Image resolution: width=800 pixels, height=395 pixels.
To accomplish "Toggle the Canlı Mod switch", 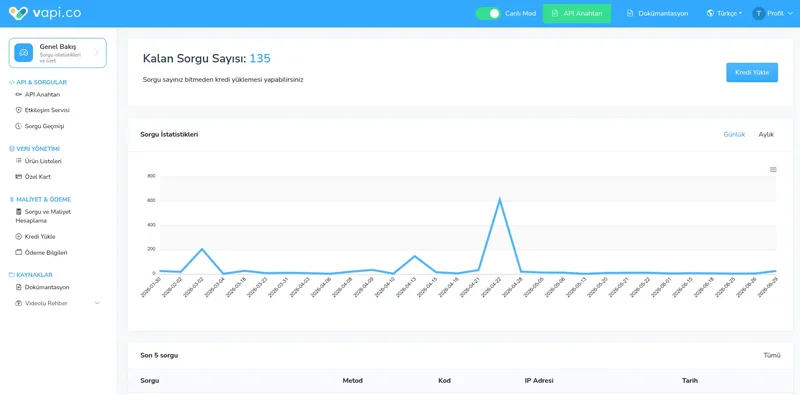I will tap(488, 13).
